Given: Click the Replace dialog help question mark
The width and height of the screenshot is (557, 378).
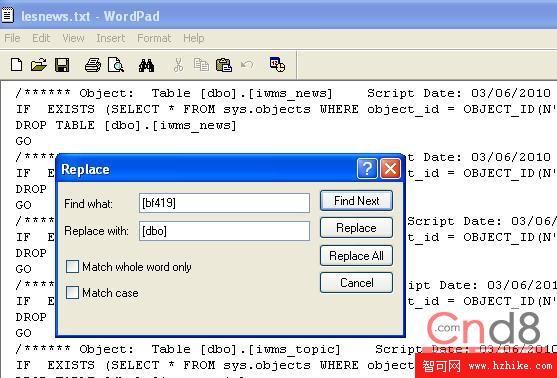Looking at the screenshot, I should tap(367, 168).
